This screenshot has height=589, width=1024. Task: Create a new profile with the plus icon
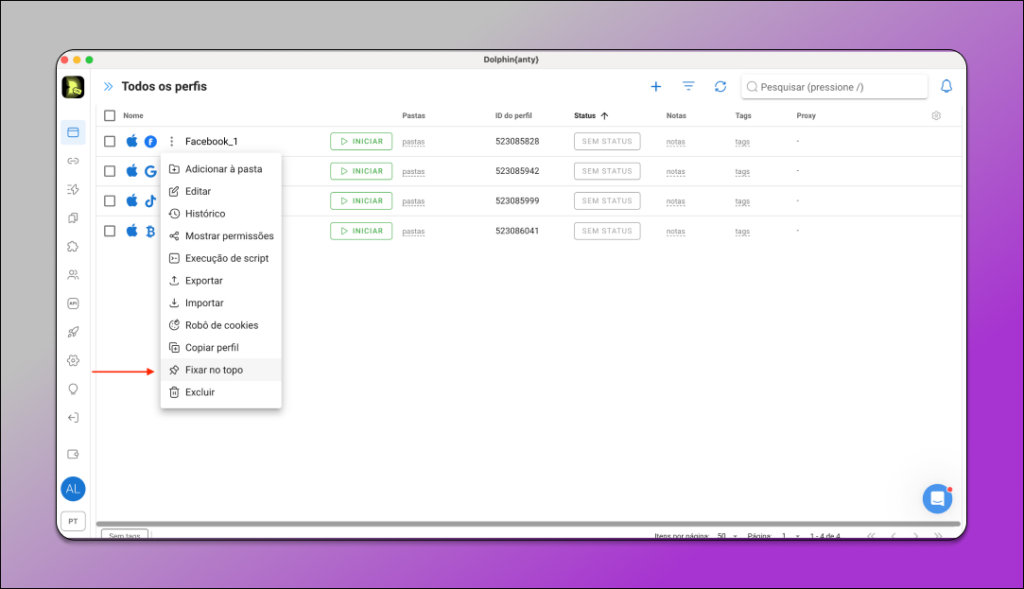(x=655, y=86)
